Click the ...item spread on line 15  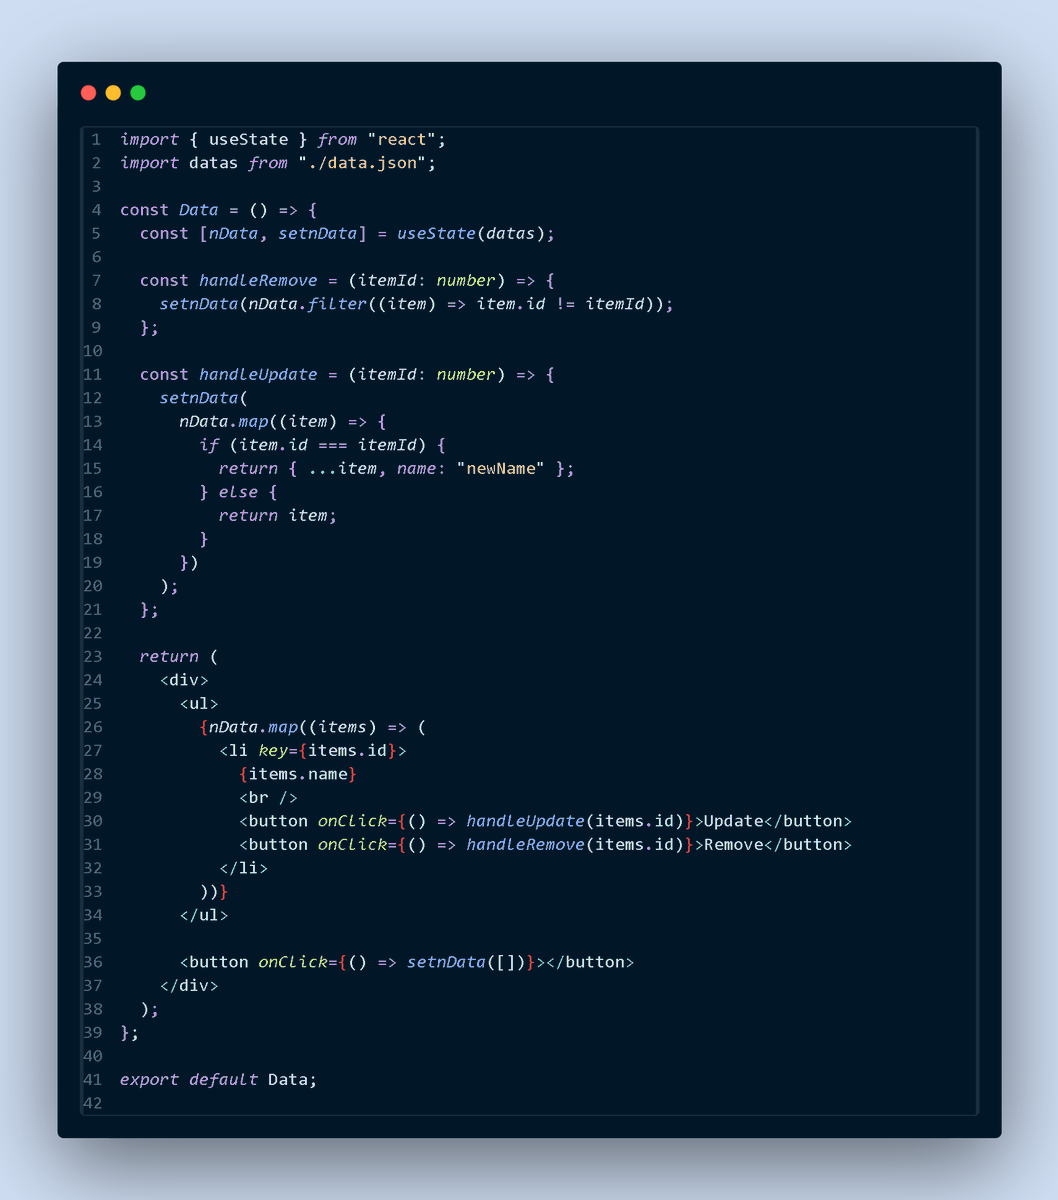(342, 468)
